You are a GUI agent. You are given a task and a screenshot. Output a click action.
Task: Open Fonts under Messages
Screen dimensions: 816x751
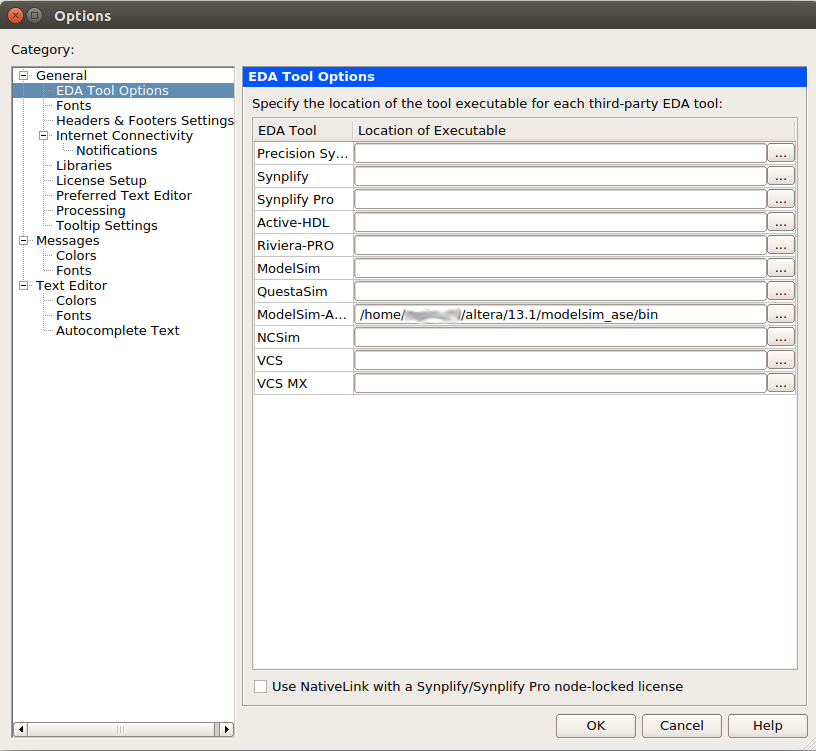coord(74,271)
